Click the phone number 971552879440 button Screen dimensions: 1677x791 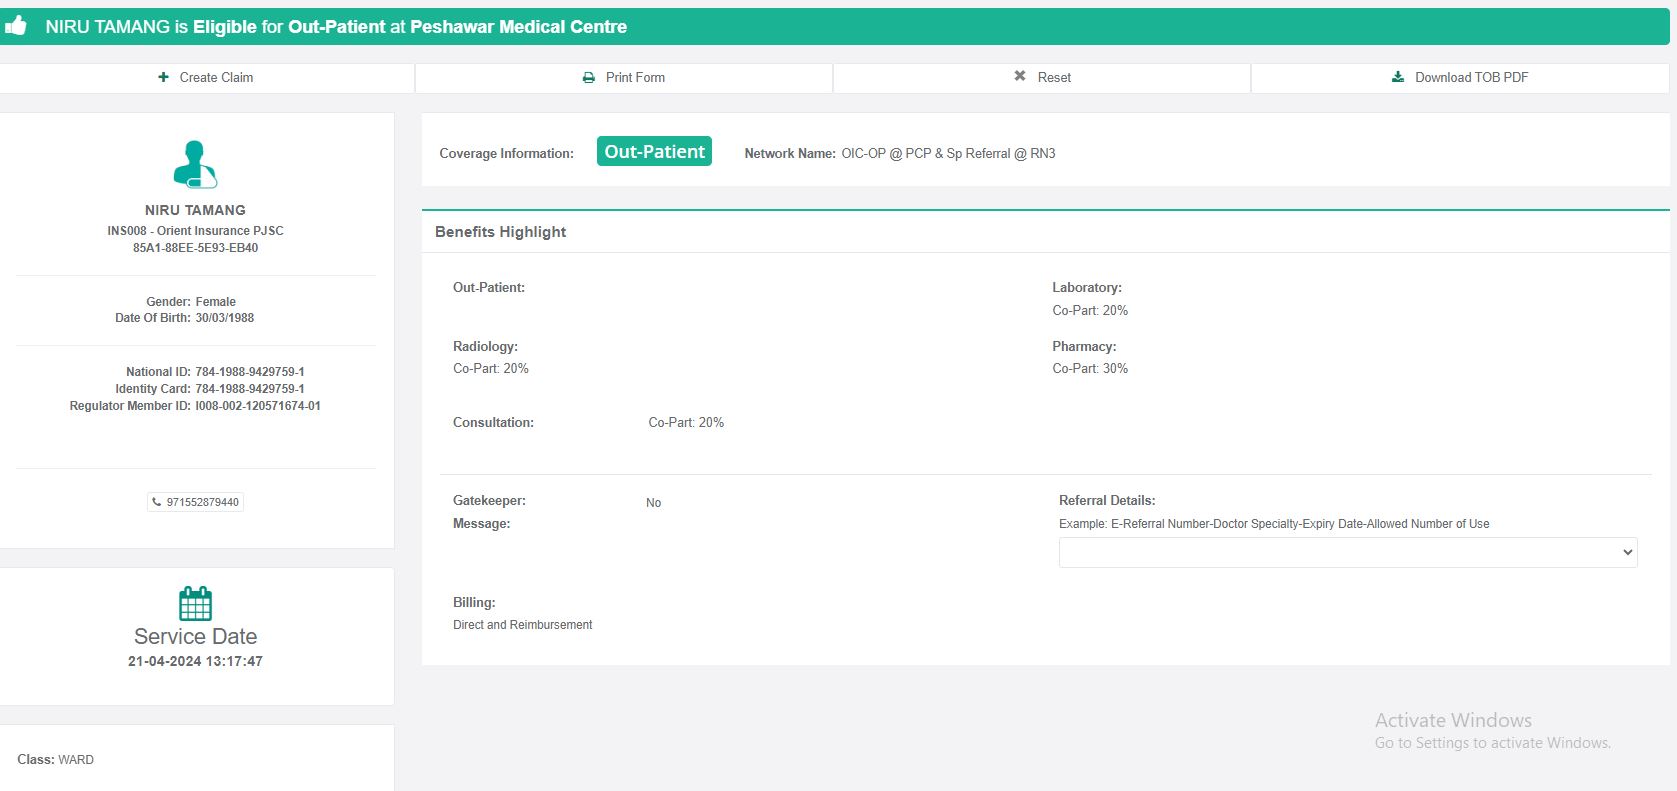[x=202, y=502]
